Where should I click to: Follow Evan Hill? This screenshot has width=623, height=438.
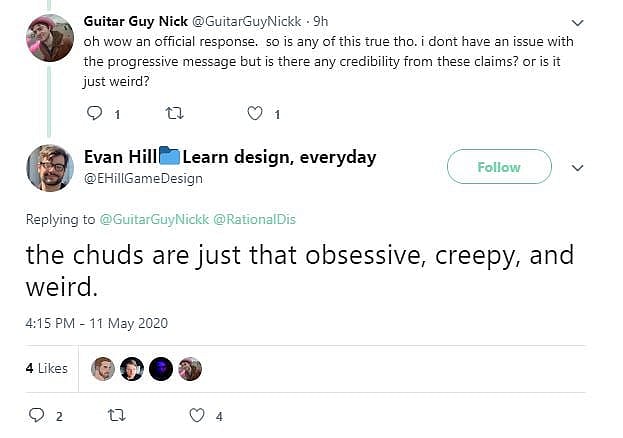(498, 167)
